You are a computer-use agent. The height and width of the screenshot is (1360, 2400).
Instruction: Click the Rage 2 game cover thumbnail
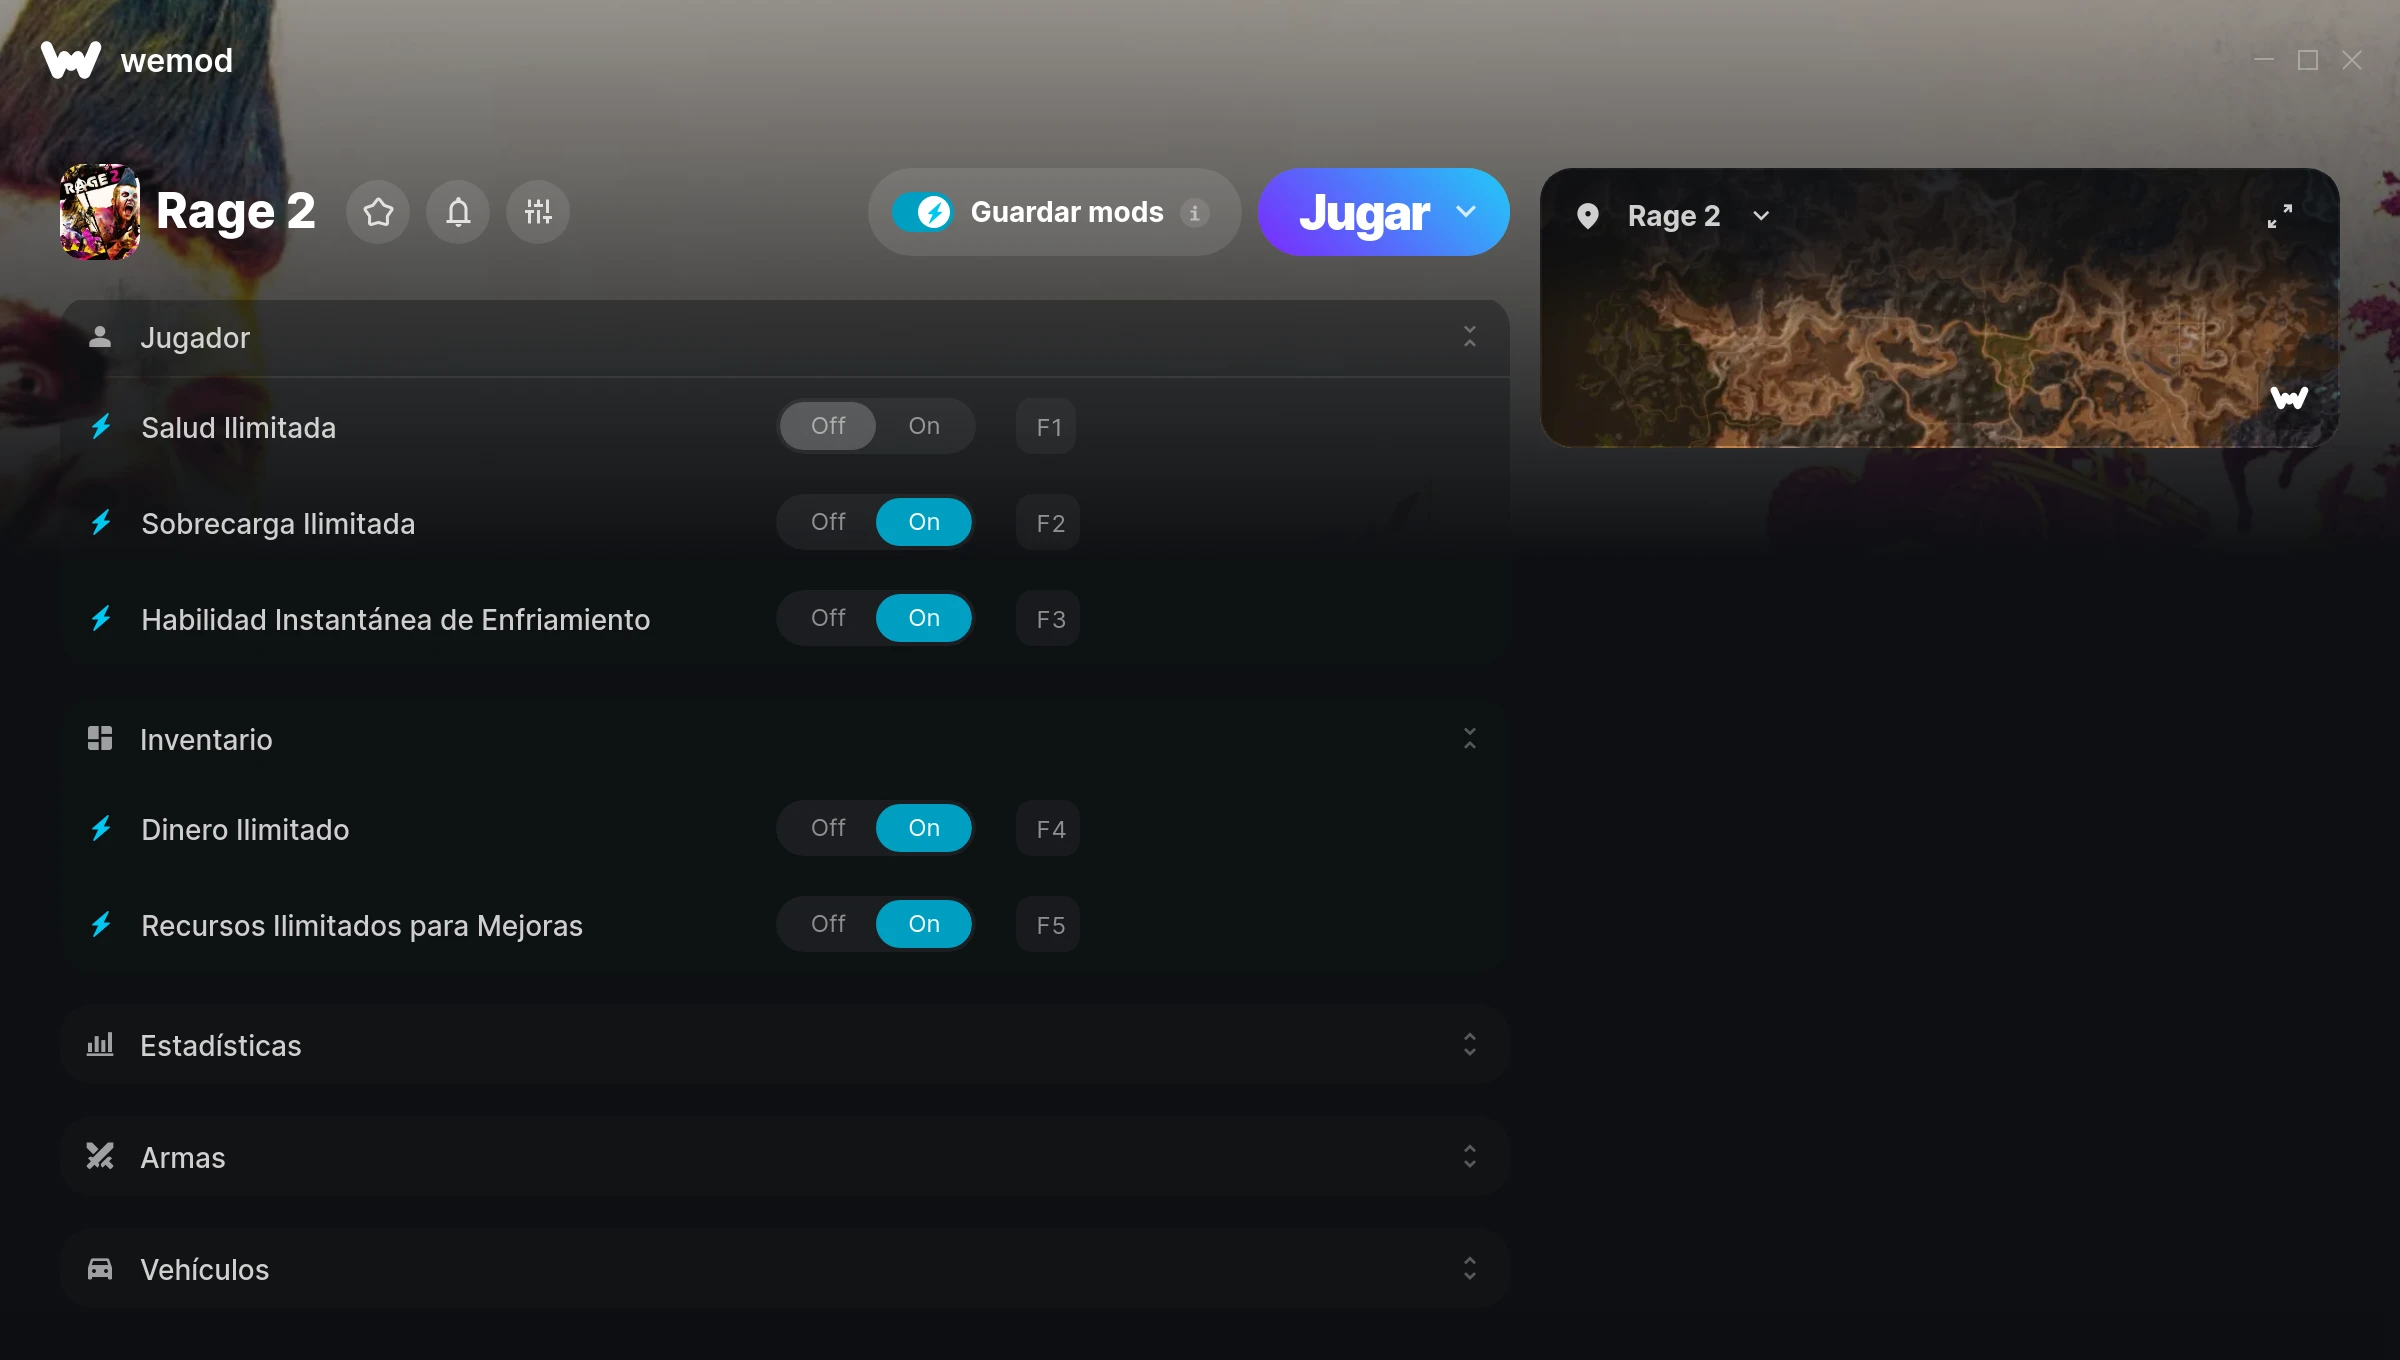[x=100, y=212]
